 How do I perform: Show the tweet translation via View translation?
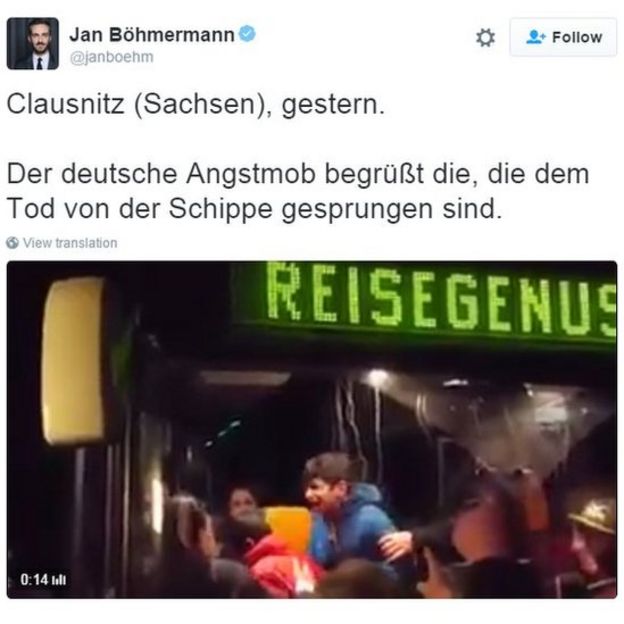coord(70,243)
